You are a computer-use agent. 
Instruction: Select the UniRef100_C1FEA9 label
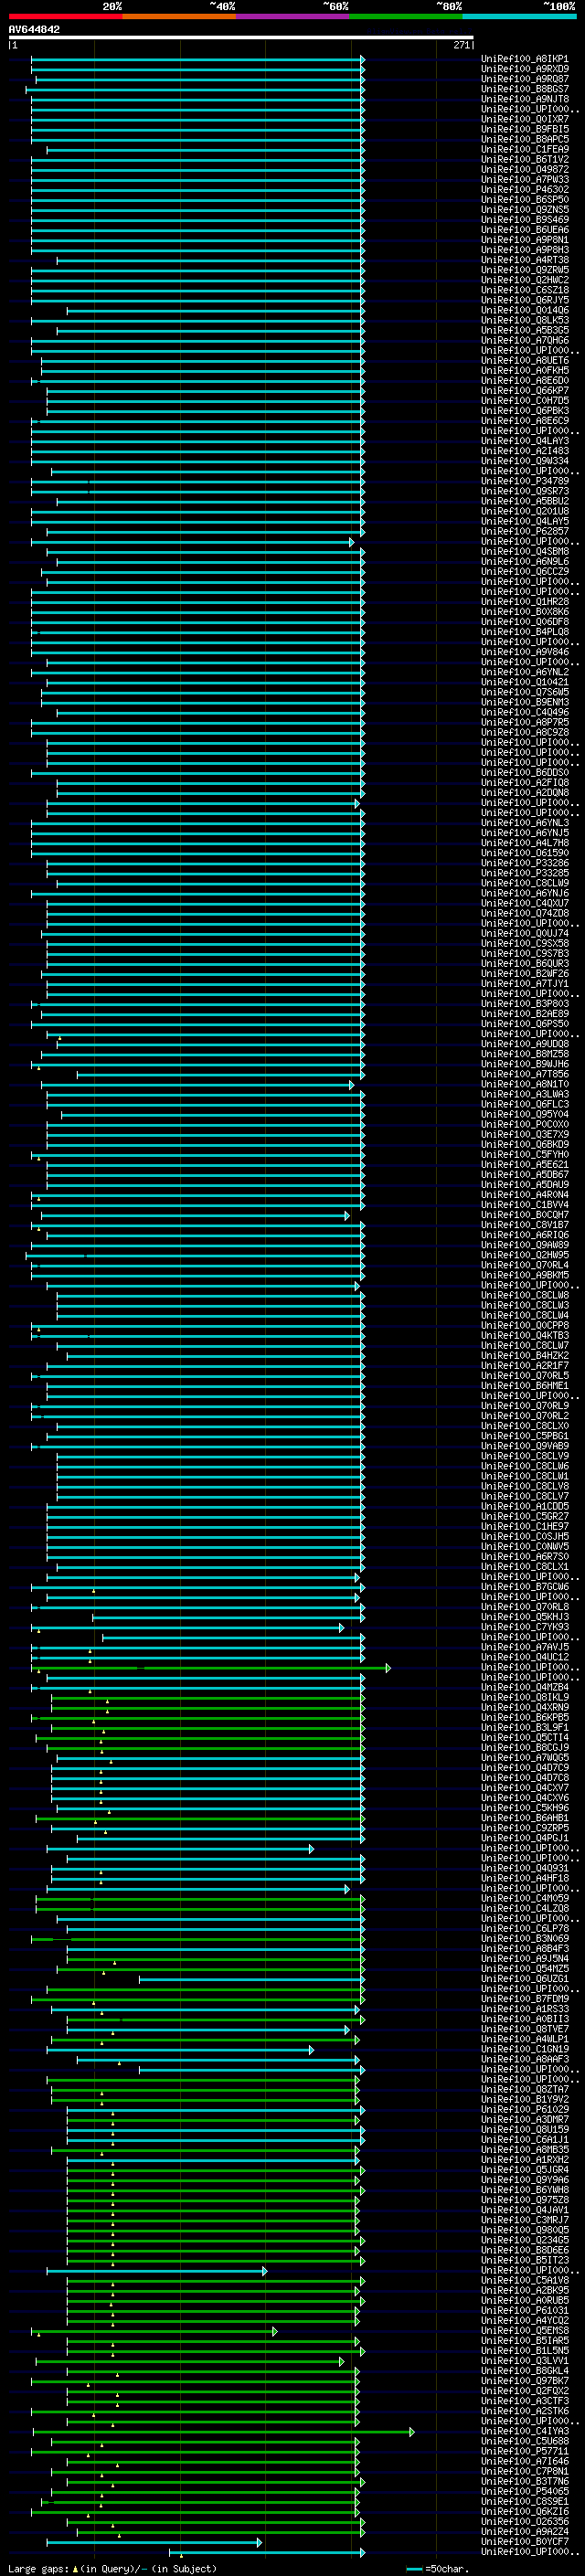pyautogui.click(x=525, y=149)
